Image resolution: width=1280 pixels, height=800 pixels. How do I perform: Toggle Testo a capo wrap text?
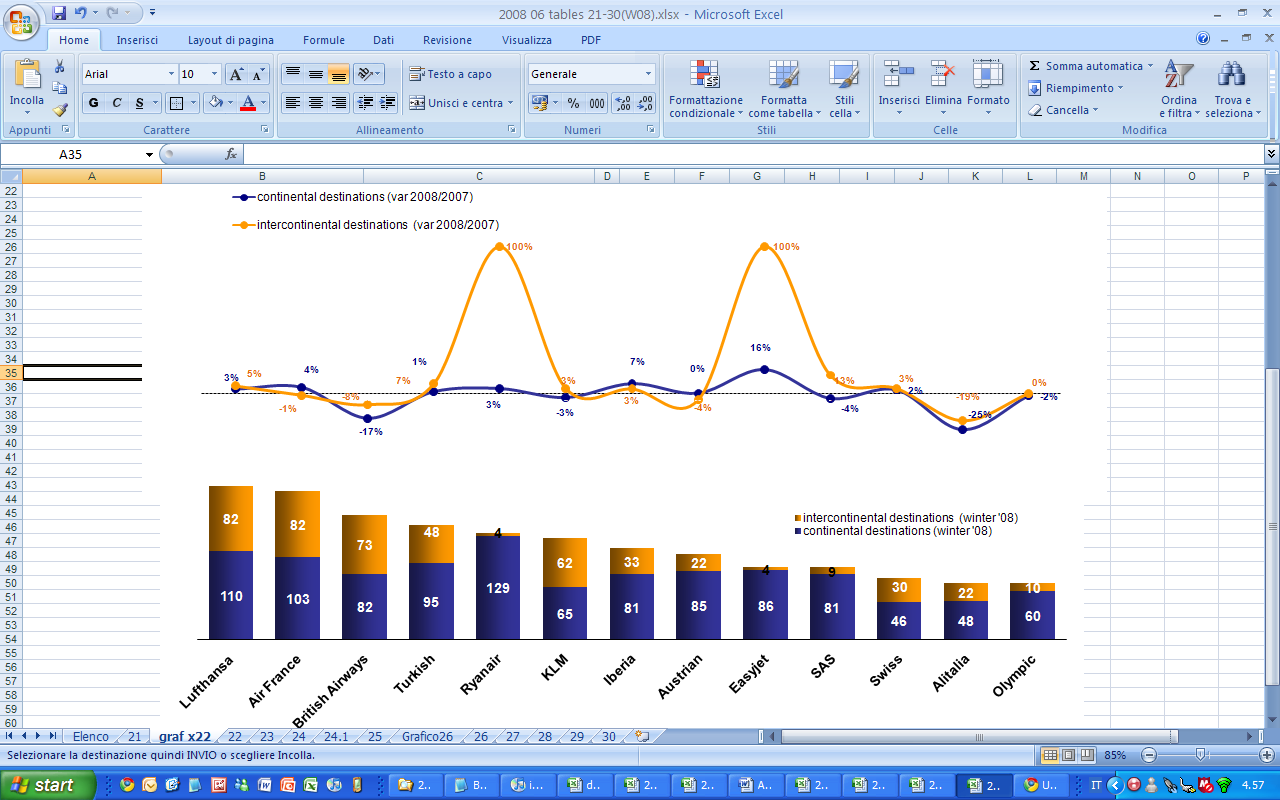click(x=451, y=74)
